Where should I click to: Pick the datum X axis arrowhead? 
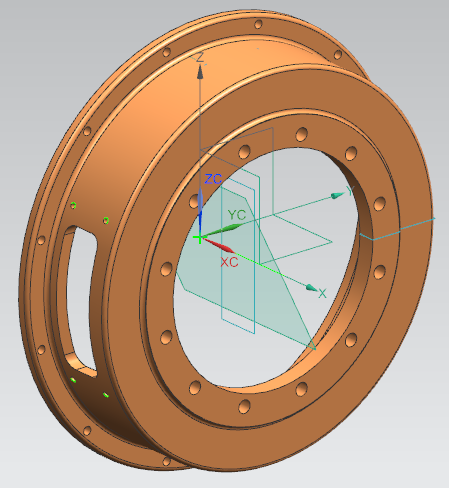tap(312, 288)
